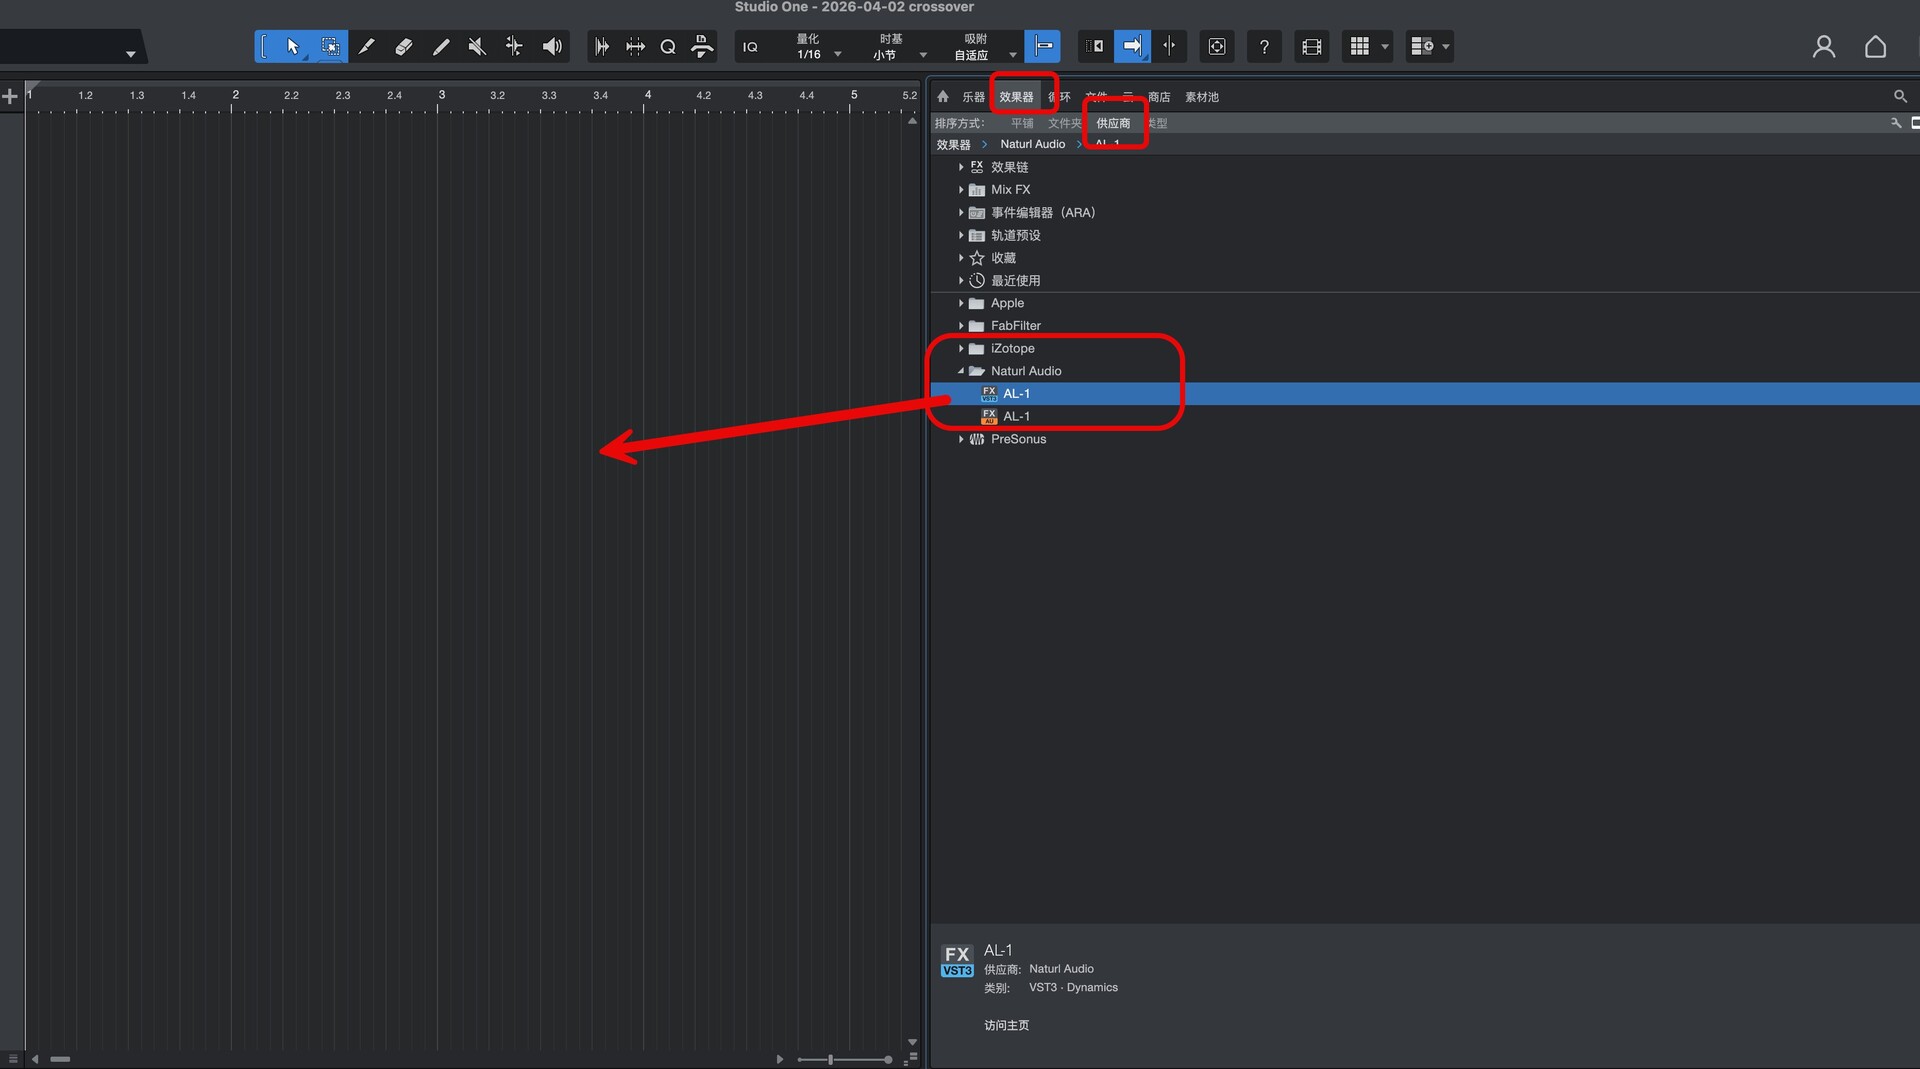This screenshot has height=1069, width=1920.
Task: Toggle autoscroll arrow button
Action: [x=1132, y=47]
